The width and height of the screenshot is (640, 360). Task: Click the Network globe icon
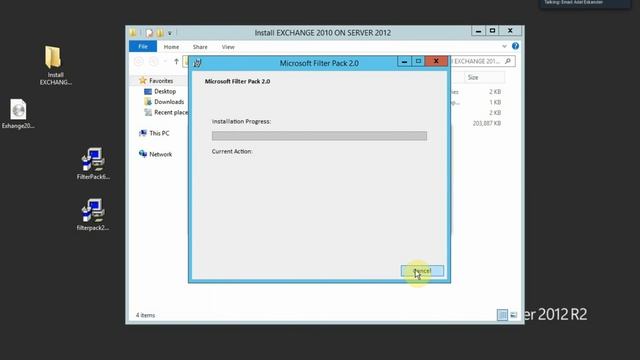point(143,154)
